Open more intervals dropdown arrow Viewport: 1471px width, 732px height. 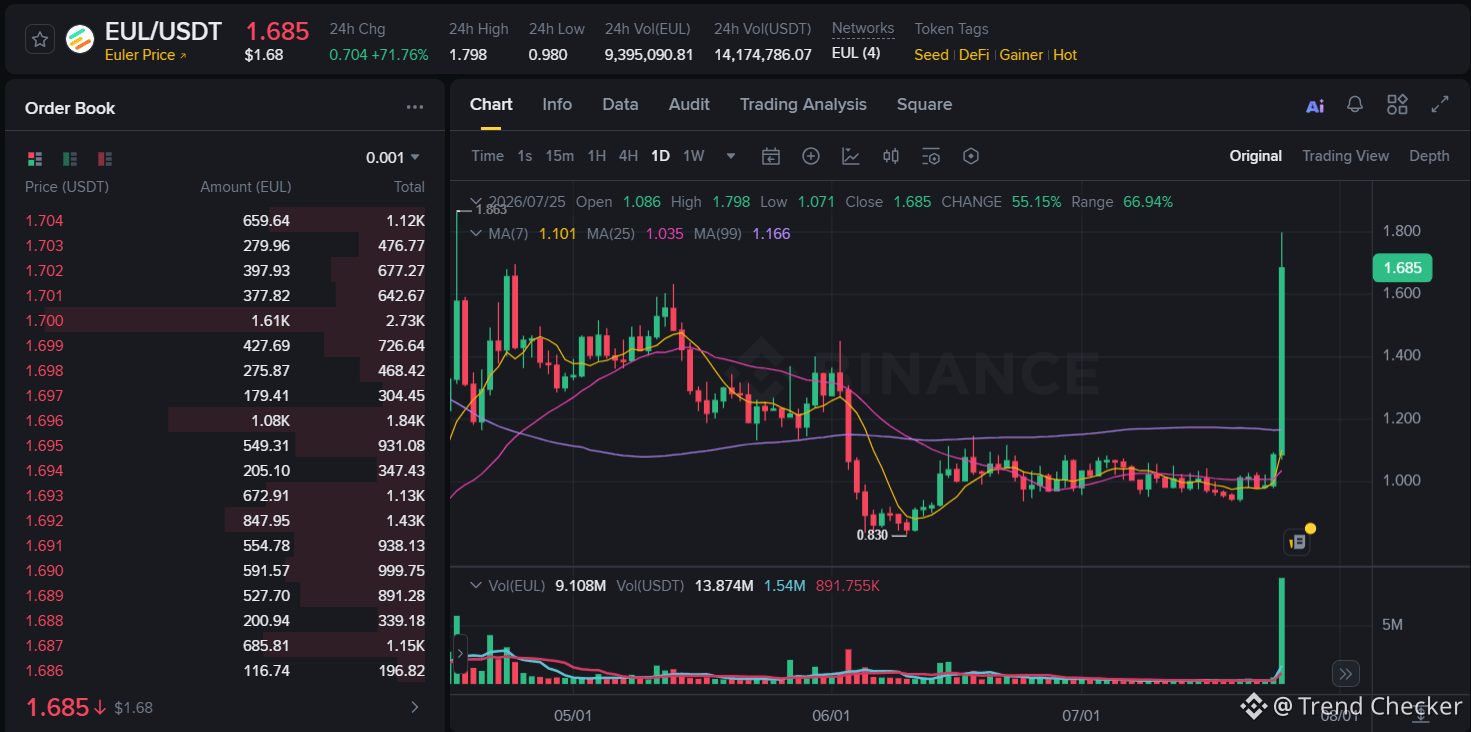coord(731,156)
